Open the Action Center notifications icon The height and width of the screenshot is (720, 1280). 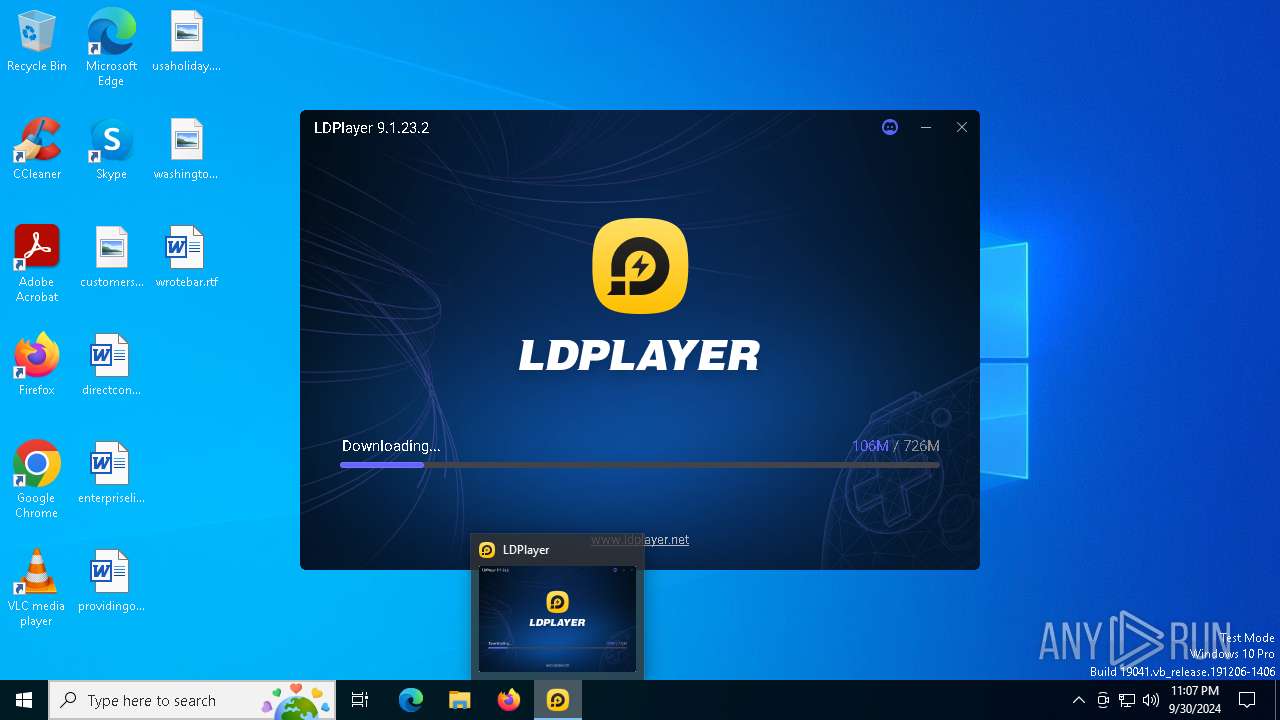pos(1247,700)
